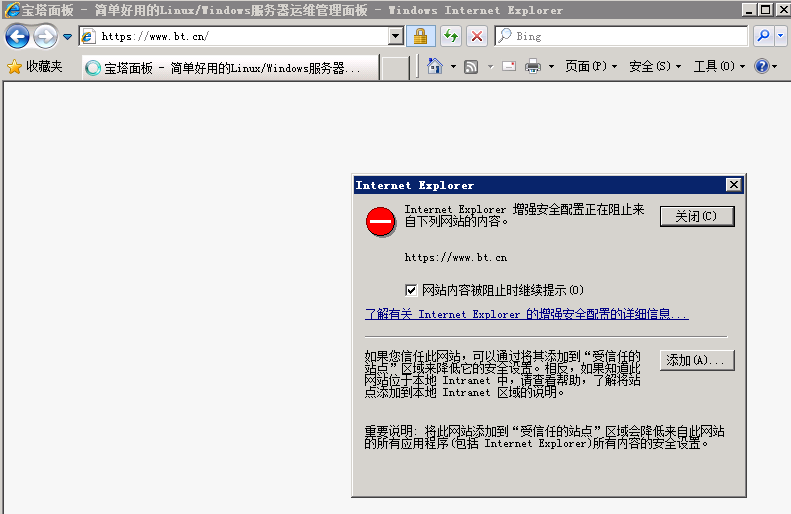Click the magnifier search button
This screenshot has width=791, height=514.
pyautogui.click(x=764, y=36)
